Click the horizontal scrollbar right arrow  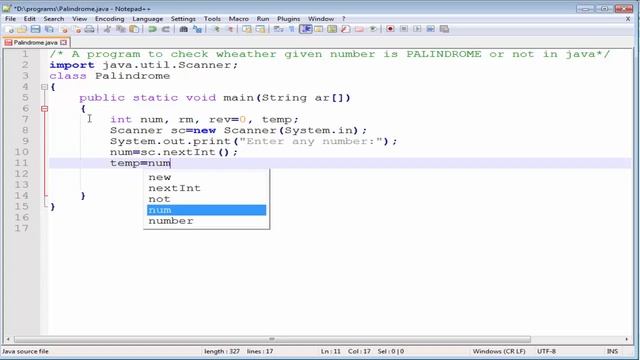[627, 339]
